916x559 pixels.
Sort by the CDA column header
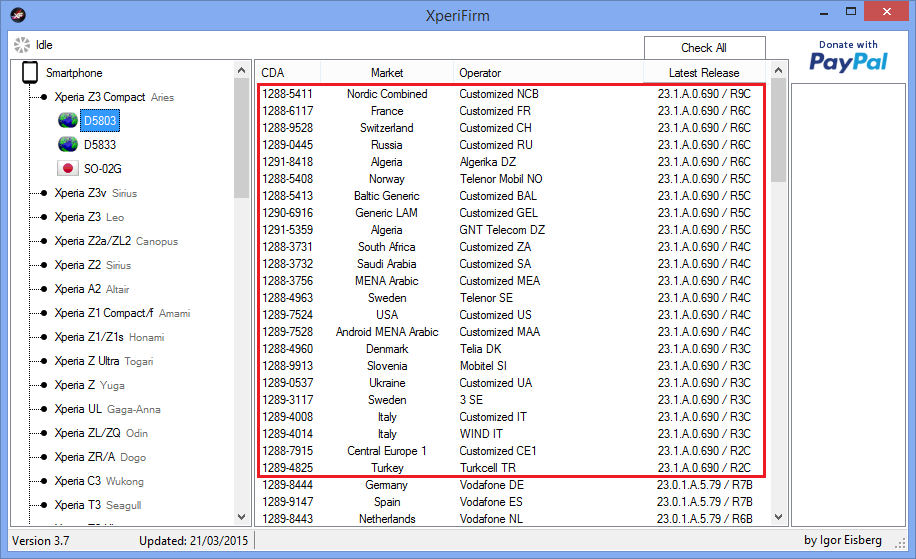[x=288, y=72]
